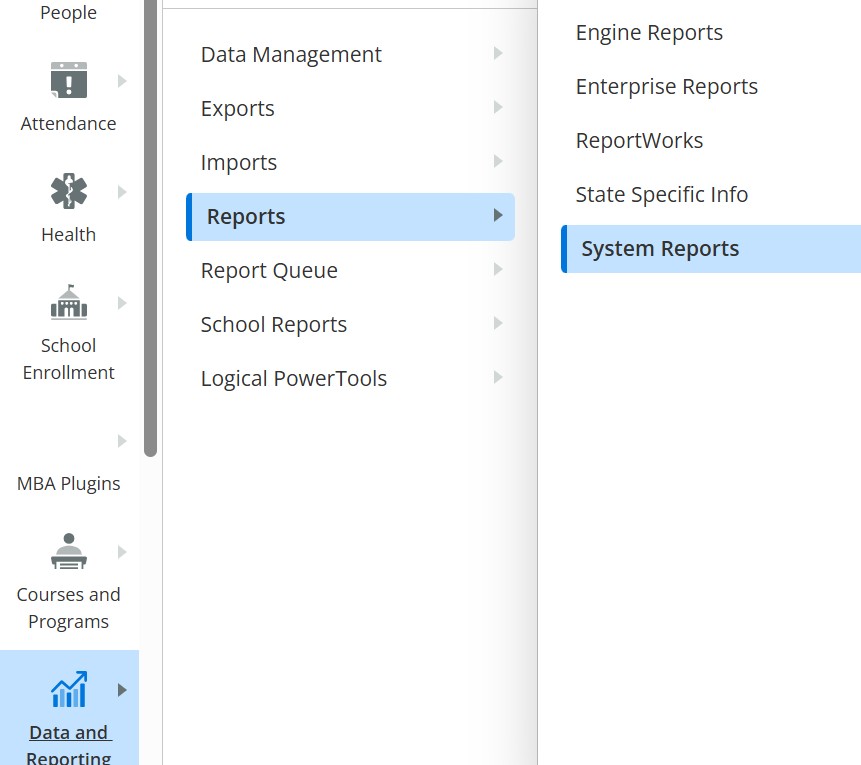The width and height of the screenshot is (861, 765).
Task: Launch ReportWorks
Action: click(639, 141)
